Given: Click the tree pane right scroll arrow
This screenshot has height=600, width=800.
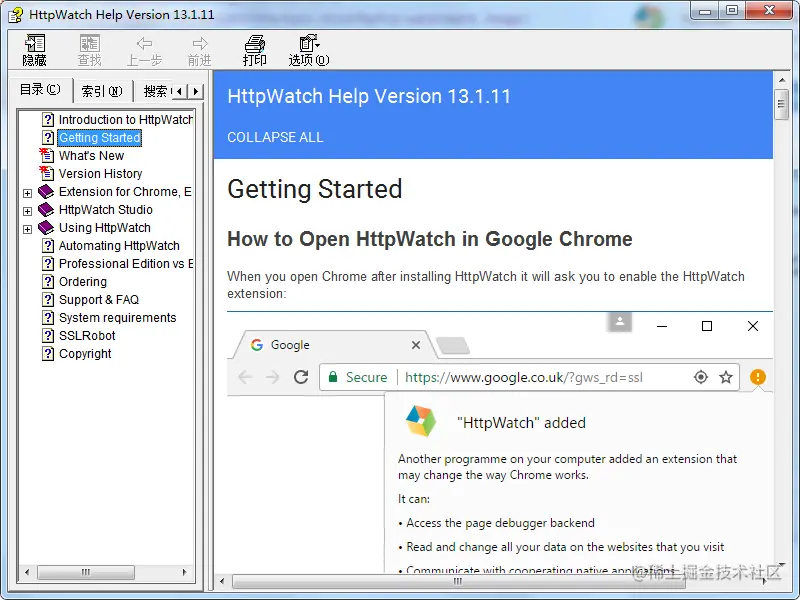Looking at the screenshot, I should [184, 572].
